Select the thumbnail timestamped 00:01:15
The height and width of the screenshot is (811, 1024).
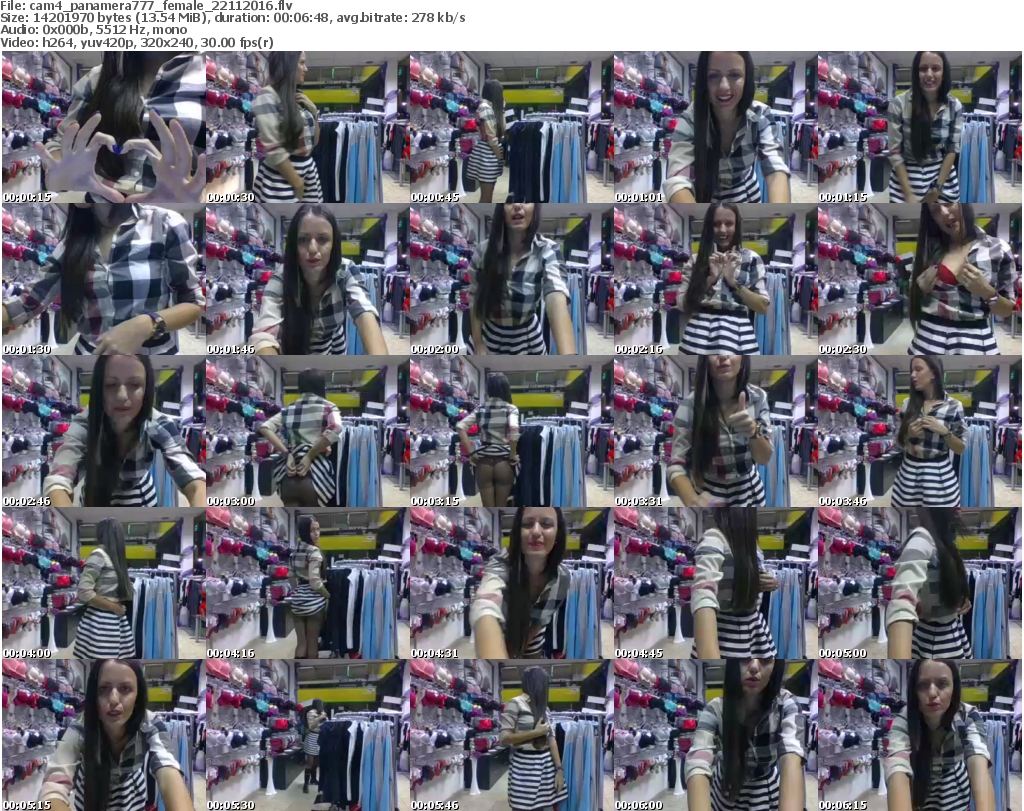919,128
